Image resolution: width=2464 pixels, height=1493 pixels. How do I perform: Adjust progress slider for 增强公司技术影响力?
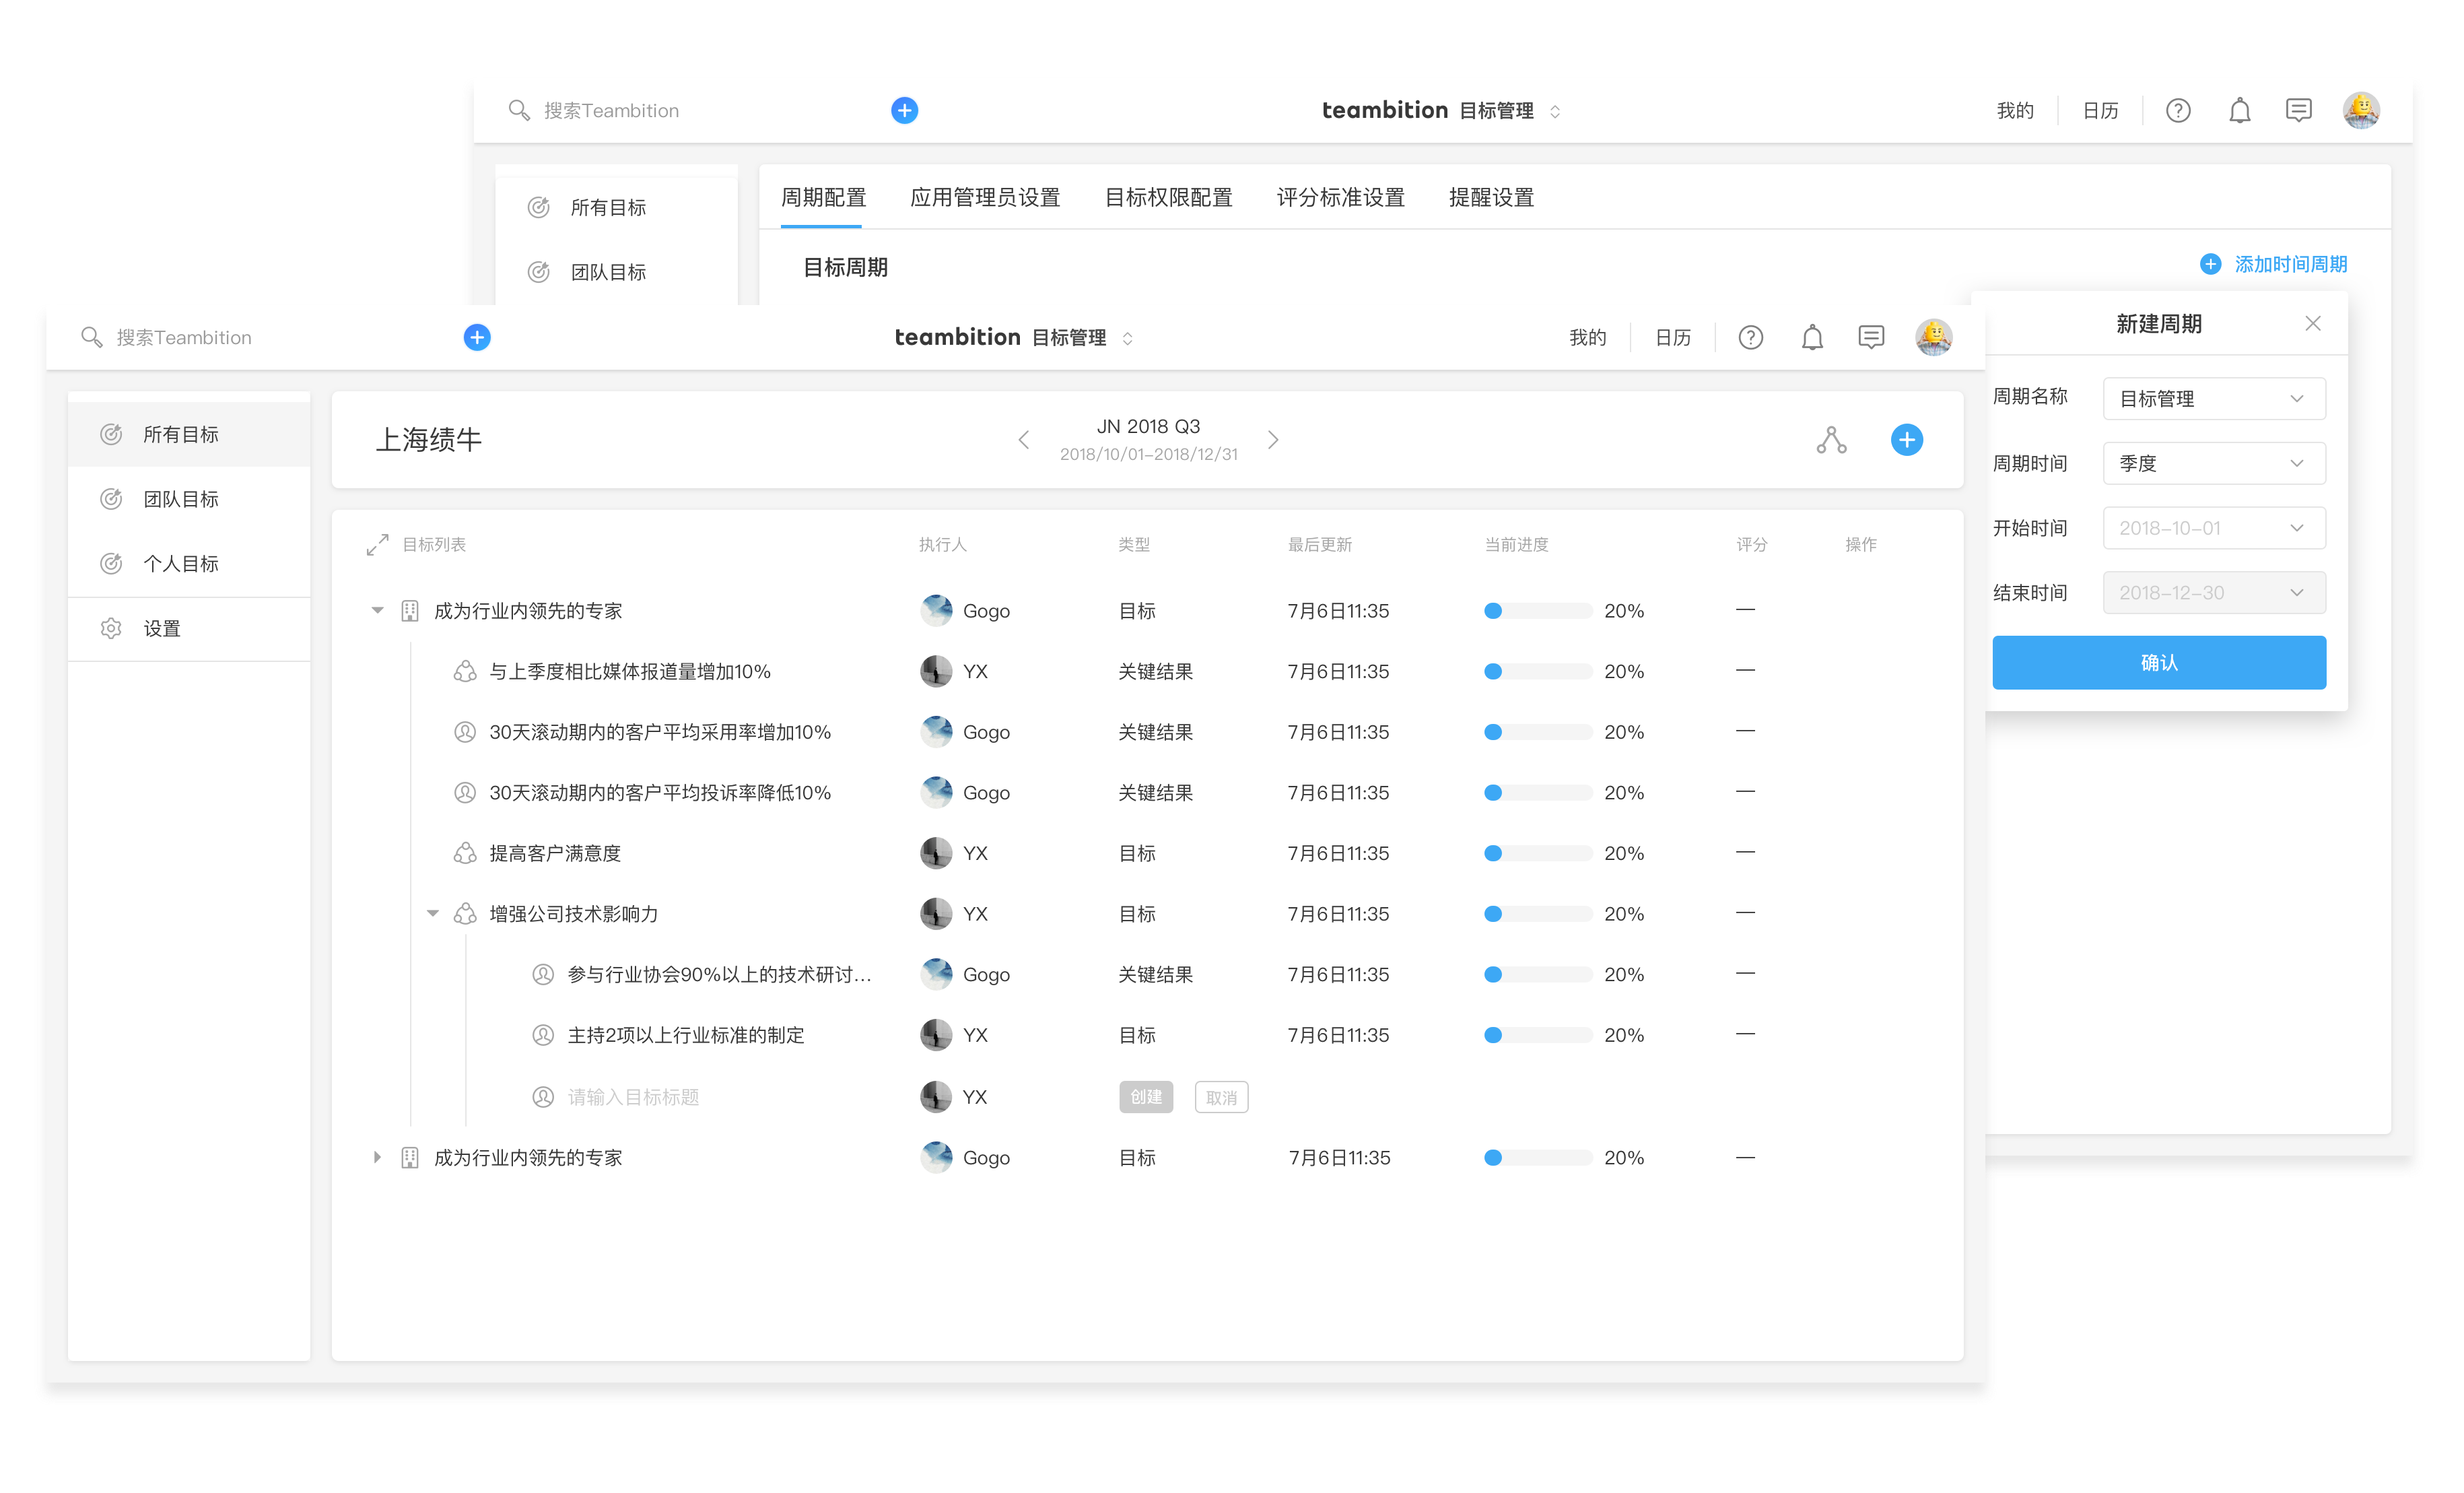1538,914
